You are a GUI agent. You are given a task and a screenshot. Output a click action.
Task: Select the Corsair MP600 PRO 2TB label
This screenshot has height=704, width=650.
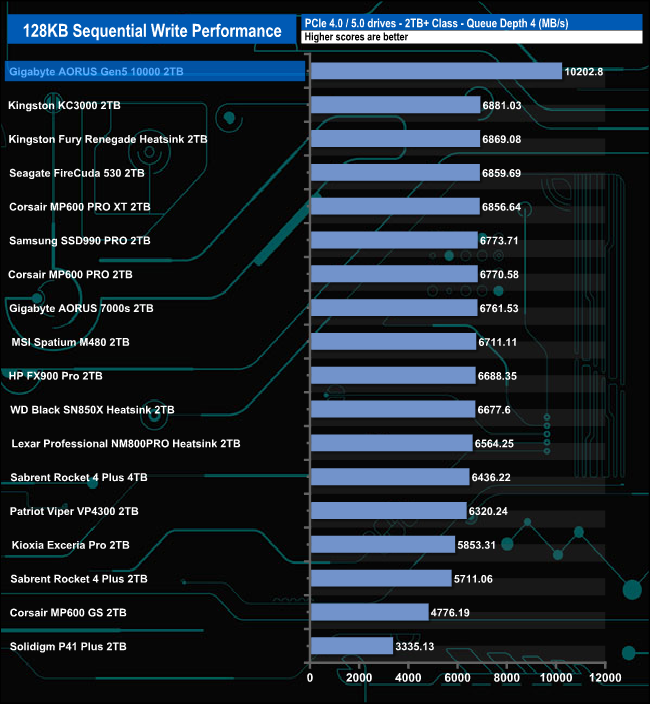coord(70,274)
